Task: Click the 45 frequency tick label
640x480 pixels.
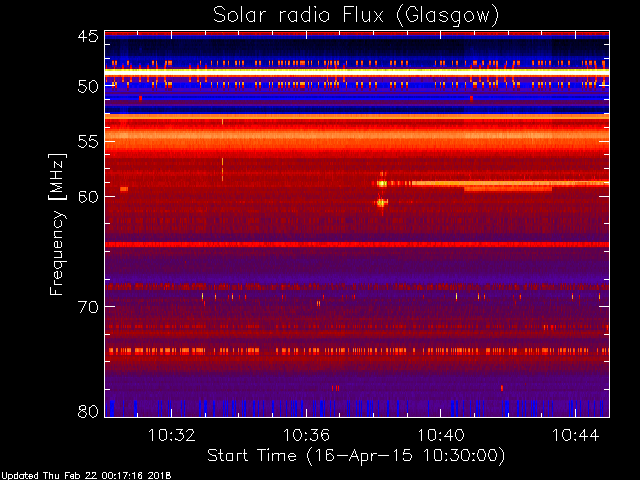Action: point(88,36)
